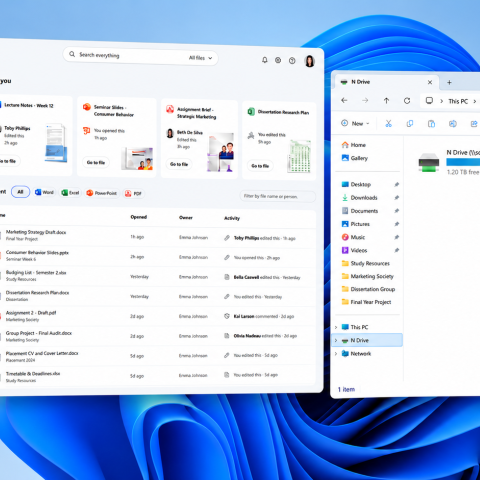Screen dimensions: 480x480
Task: Click the Filter by file name or person field
Action: coord(277,196)
